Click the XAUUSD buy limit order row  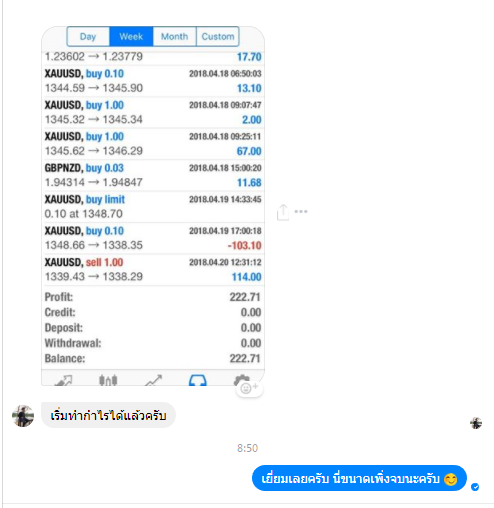(153, 206)
